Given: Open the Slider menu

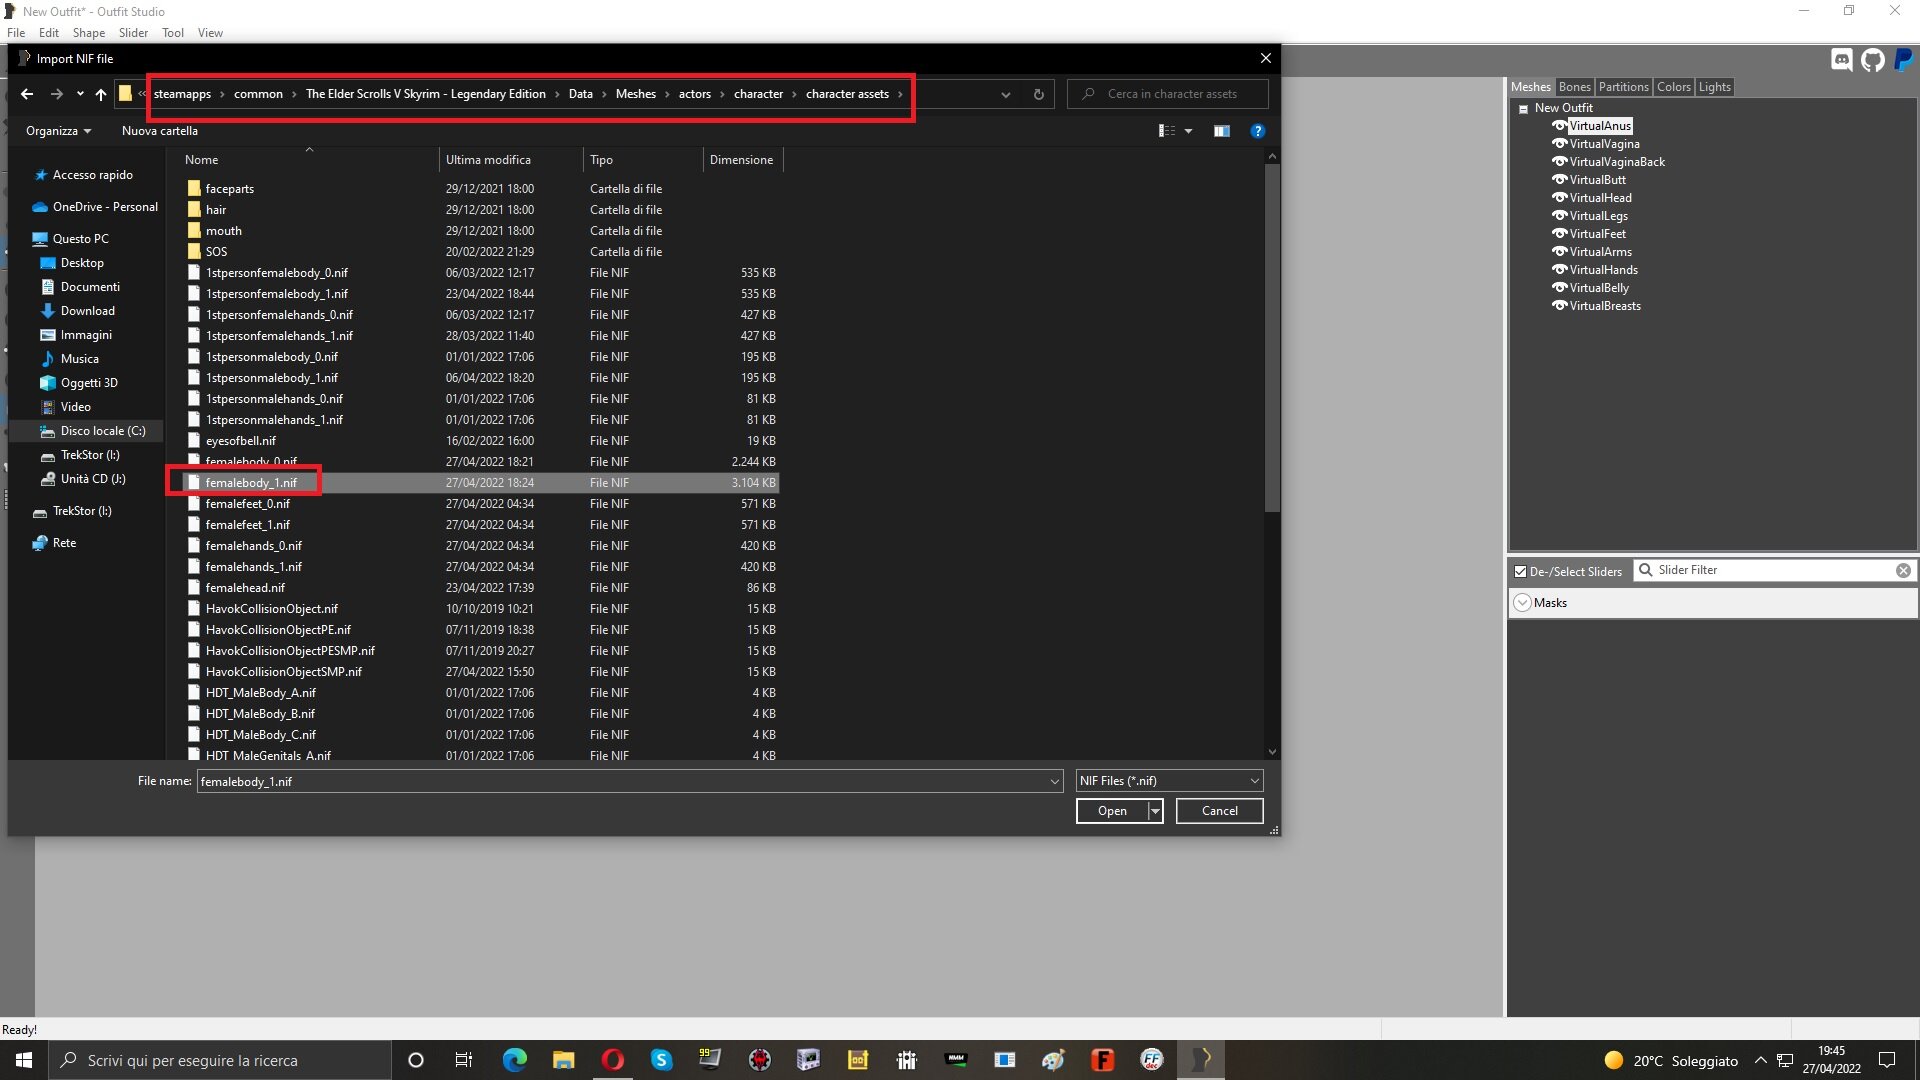Looking at the screenshot, I should [x=133, y=33].
